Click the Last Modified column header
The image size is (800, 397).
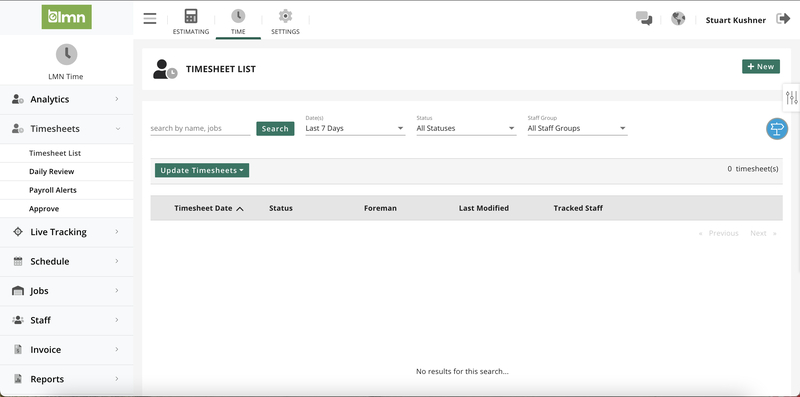pyautogui.click(x=484, y=208)
